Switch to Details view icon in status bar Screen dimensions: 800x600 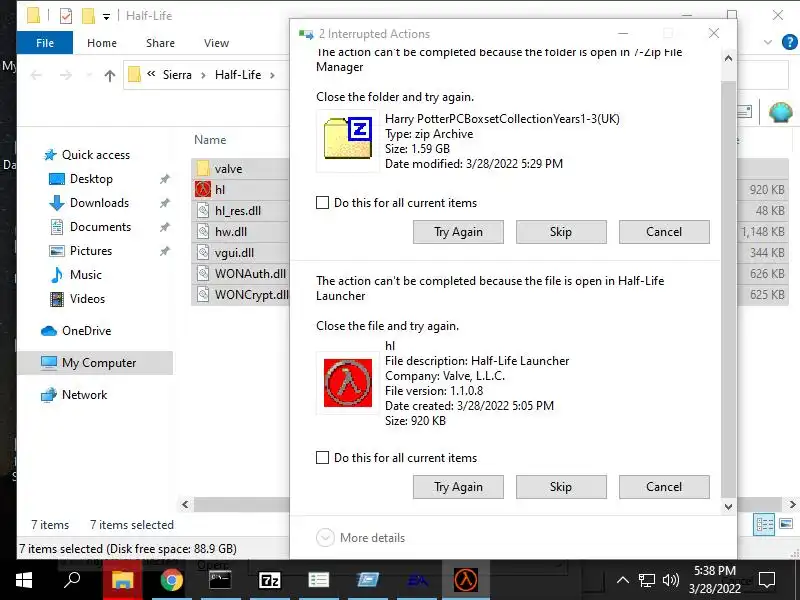click(x=764, y=524)
